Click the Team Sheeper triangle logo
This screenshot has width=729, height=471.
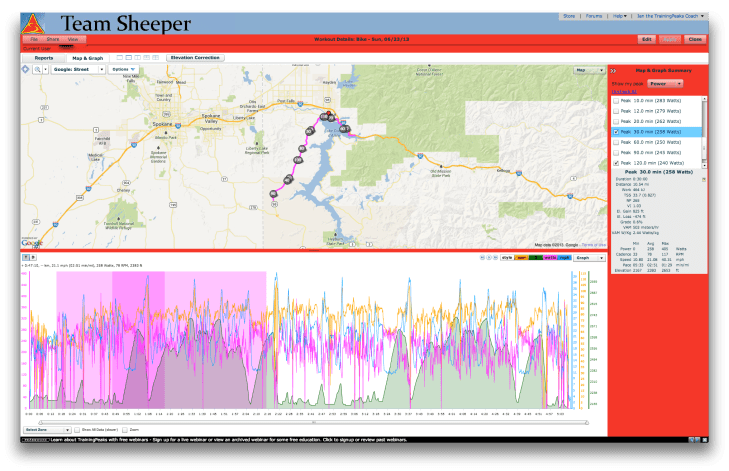33,24
